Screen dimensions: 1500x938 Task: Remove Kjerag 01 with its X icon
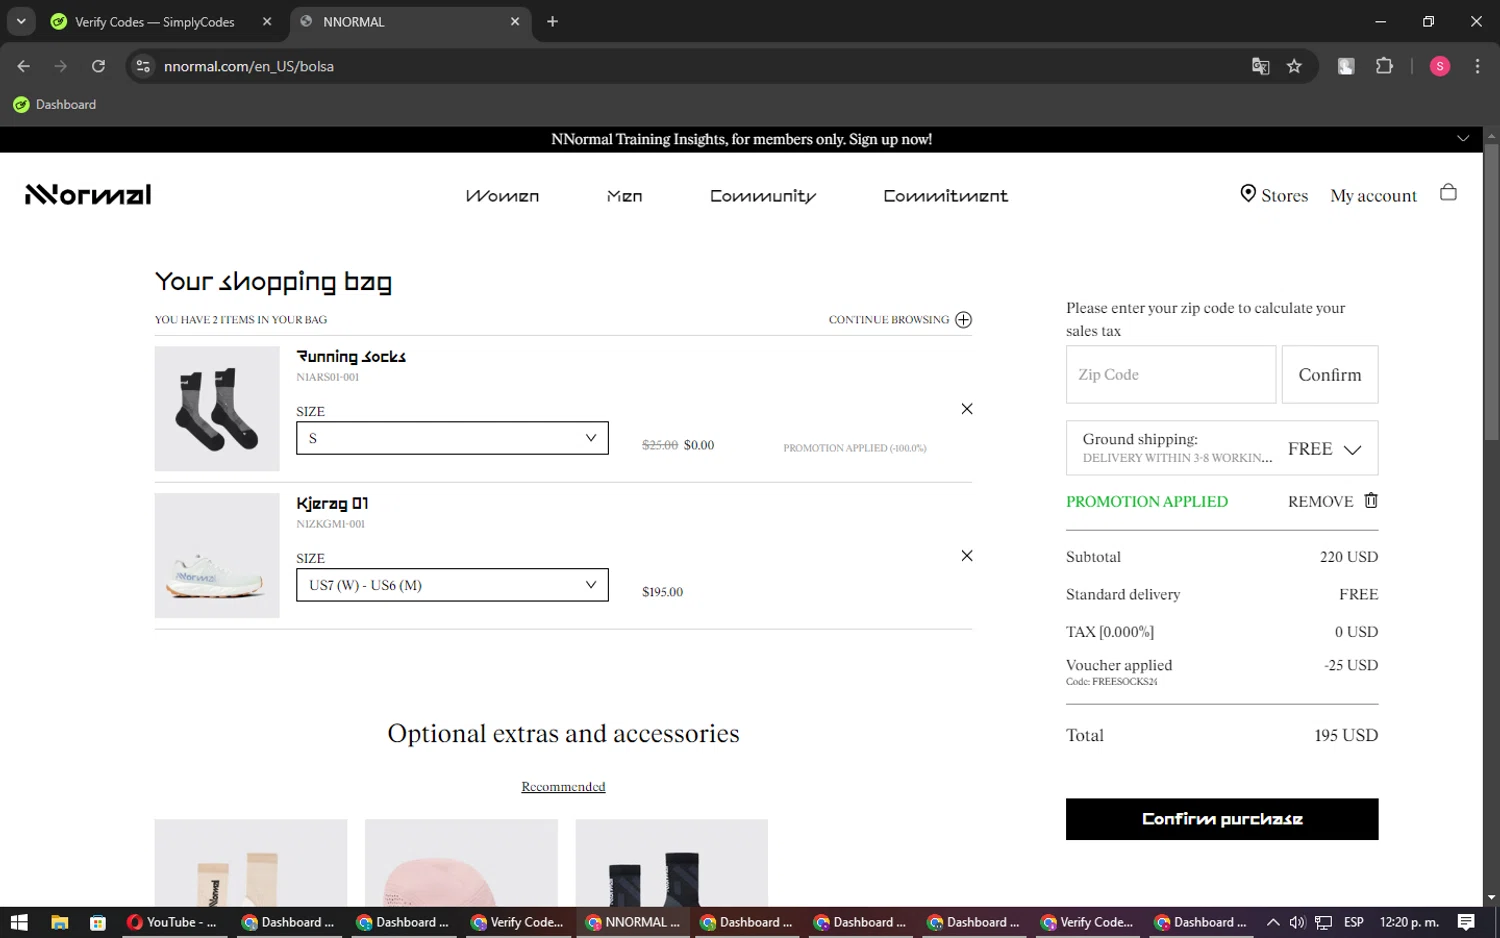coord(967,556)
